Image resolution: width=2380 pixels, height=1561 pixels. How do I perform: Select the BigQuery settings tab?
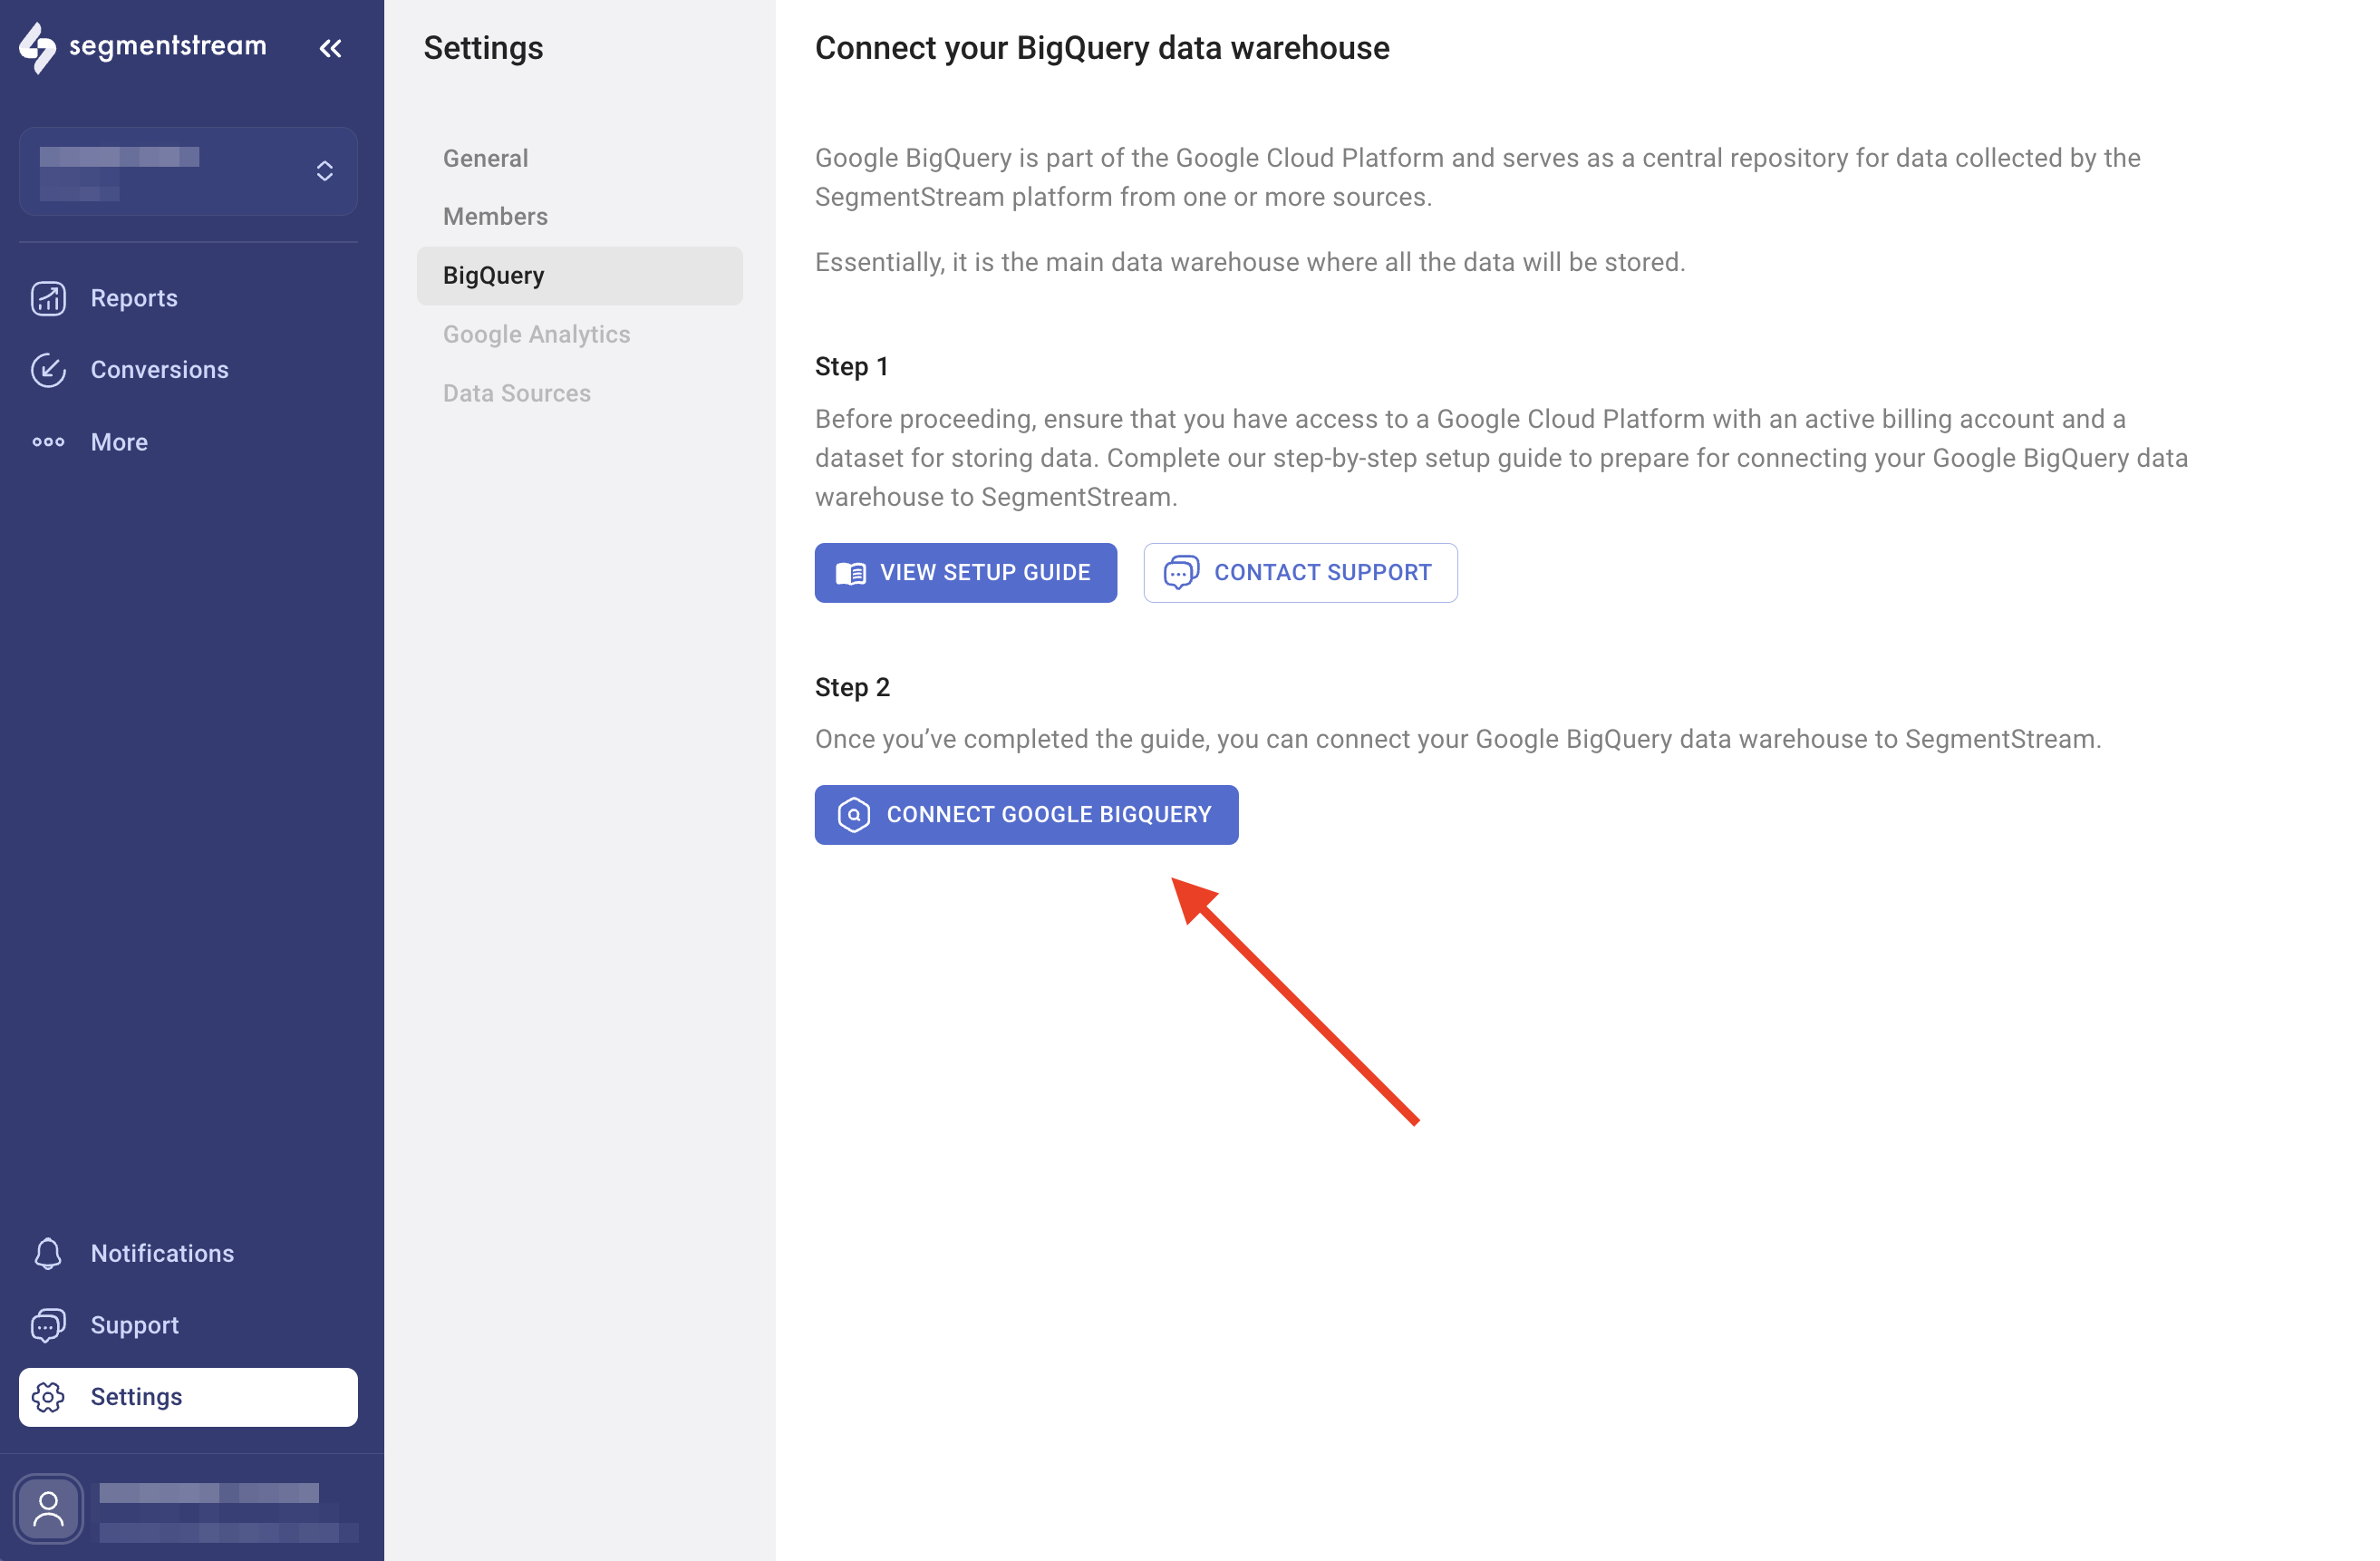tap(580, 275)
